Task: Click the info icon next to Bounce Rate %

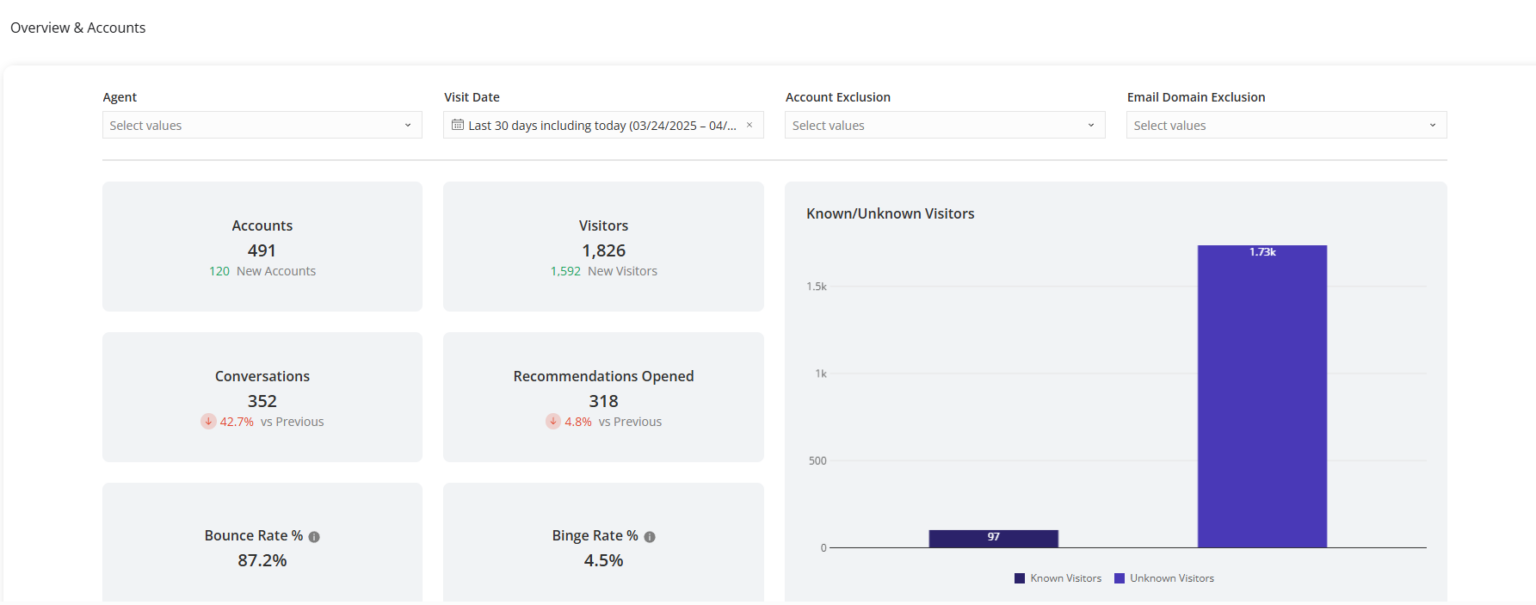Action: coord(314,536)
